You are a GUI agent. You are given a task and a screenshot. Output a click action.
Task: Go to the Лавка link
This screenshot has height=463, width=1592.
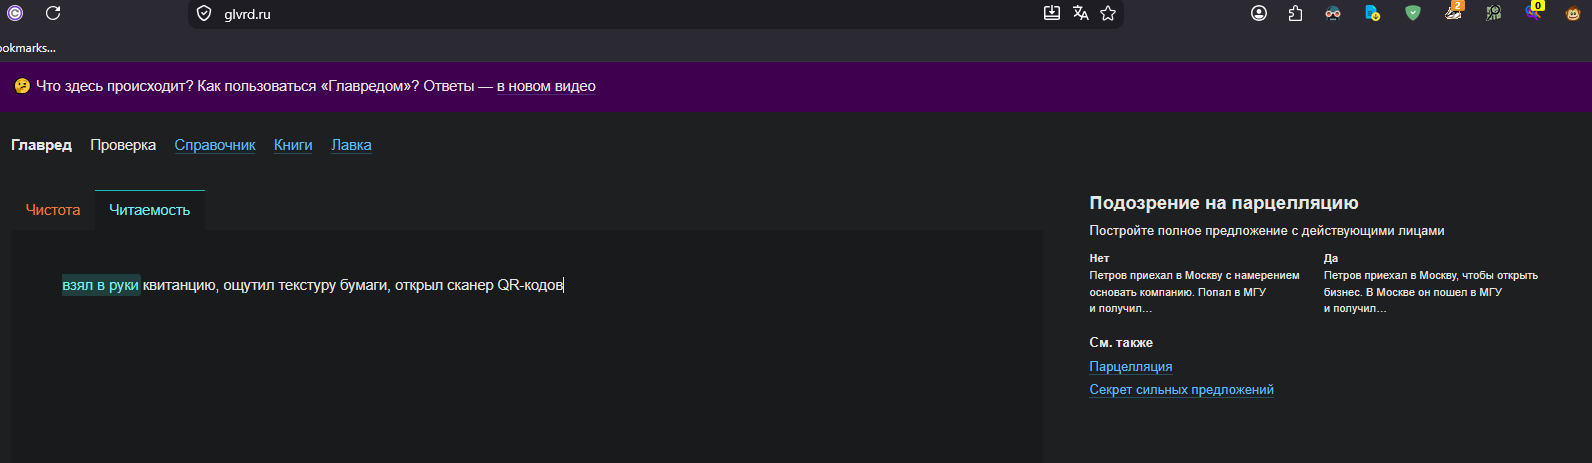coord(351,145)
